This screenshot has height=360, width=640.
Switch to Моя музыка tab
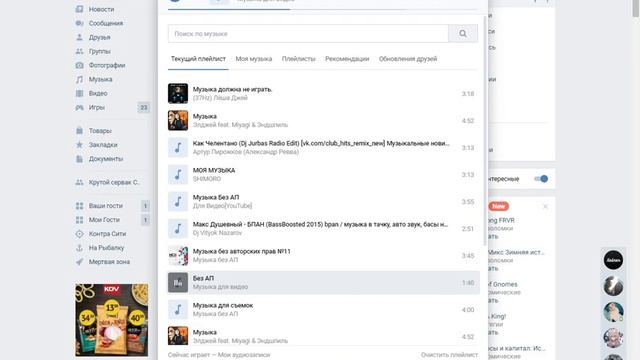[x=254, y=59]
